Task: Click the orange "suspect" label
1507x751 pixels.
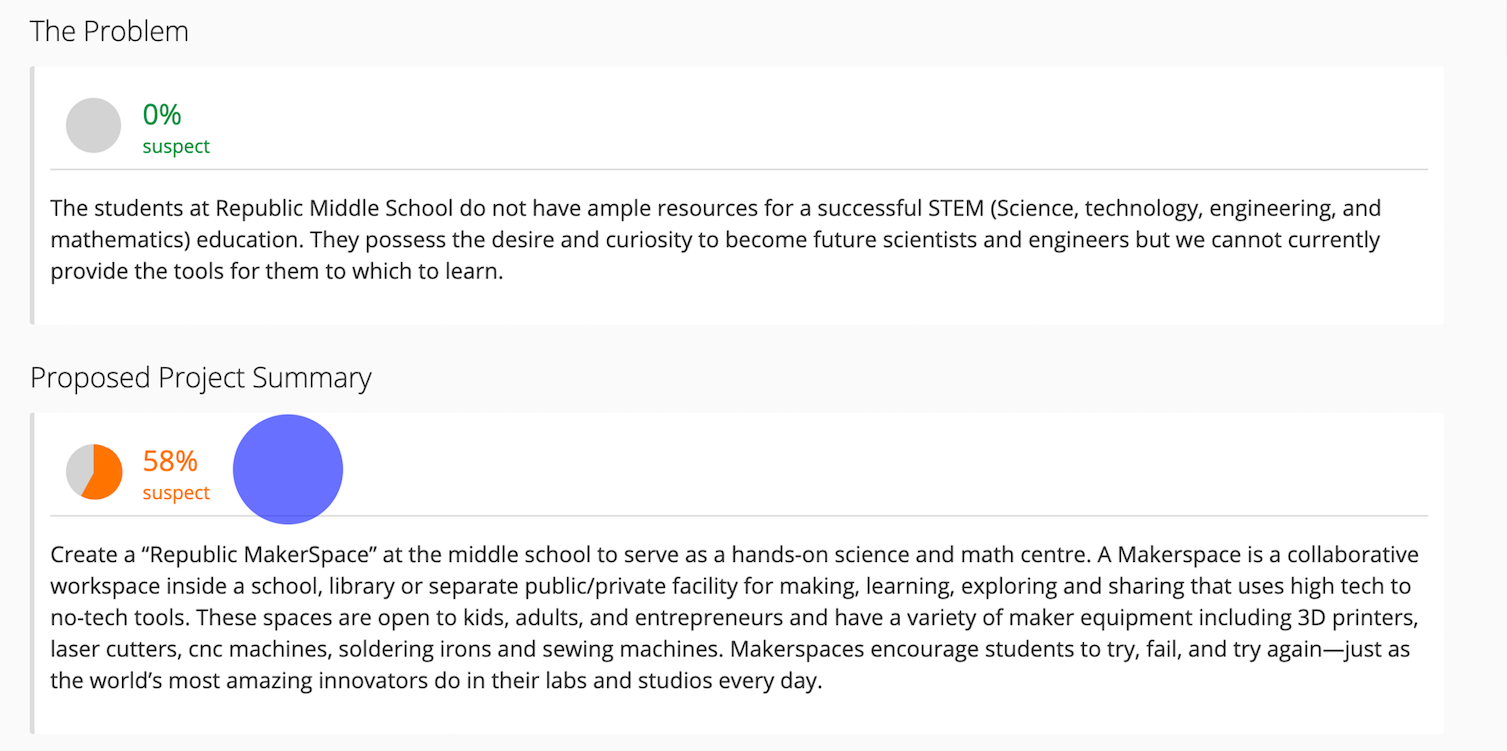Action: point(176,493)
